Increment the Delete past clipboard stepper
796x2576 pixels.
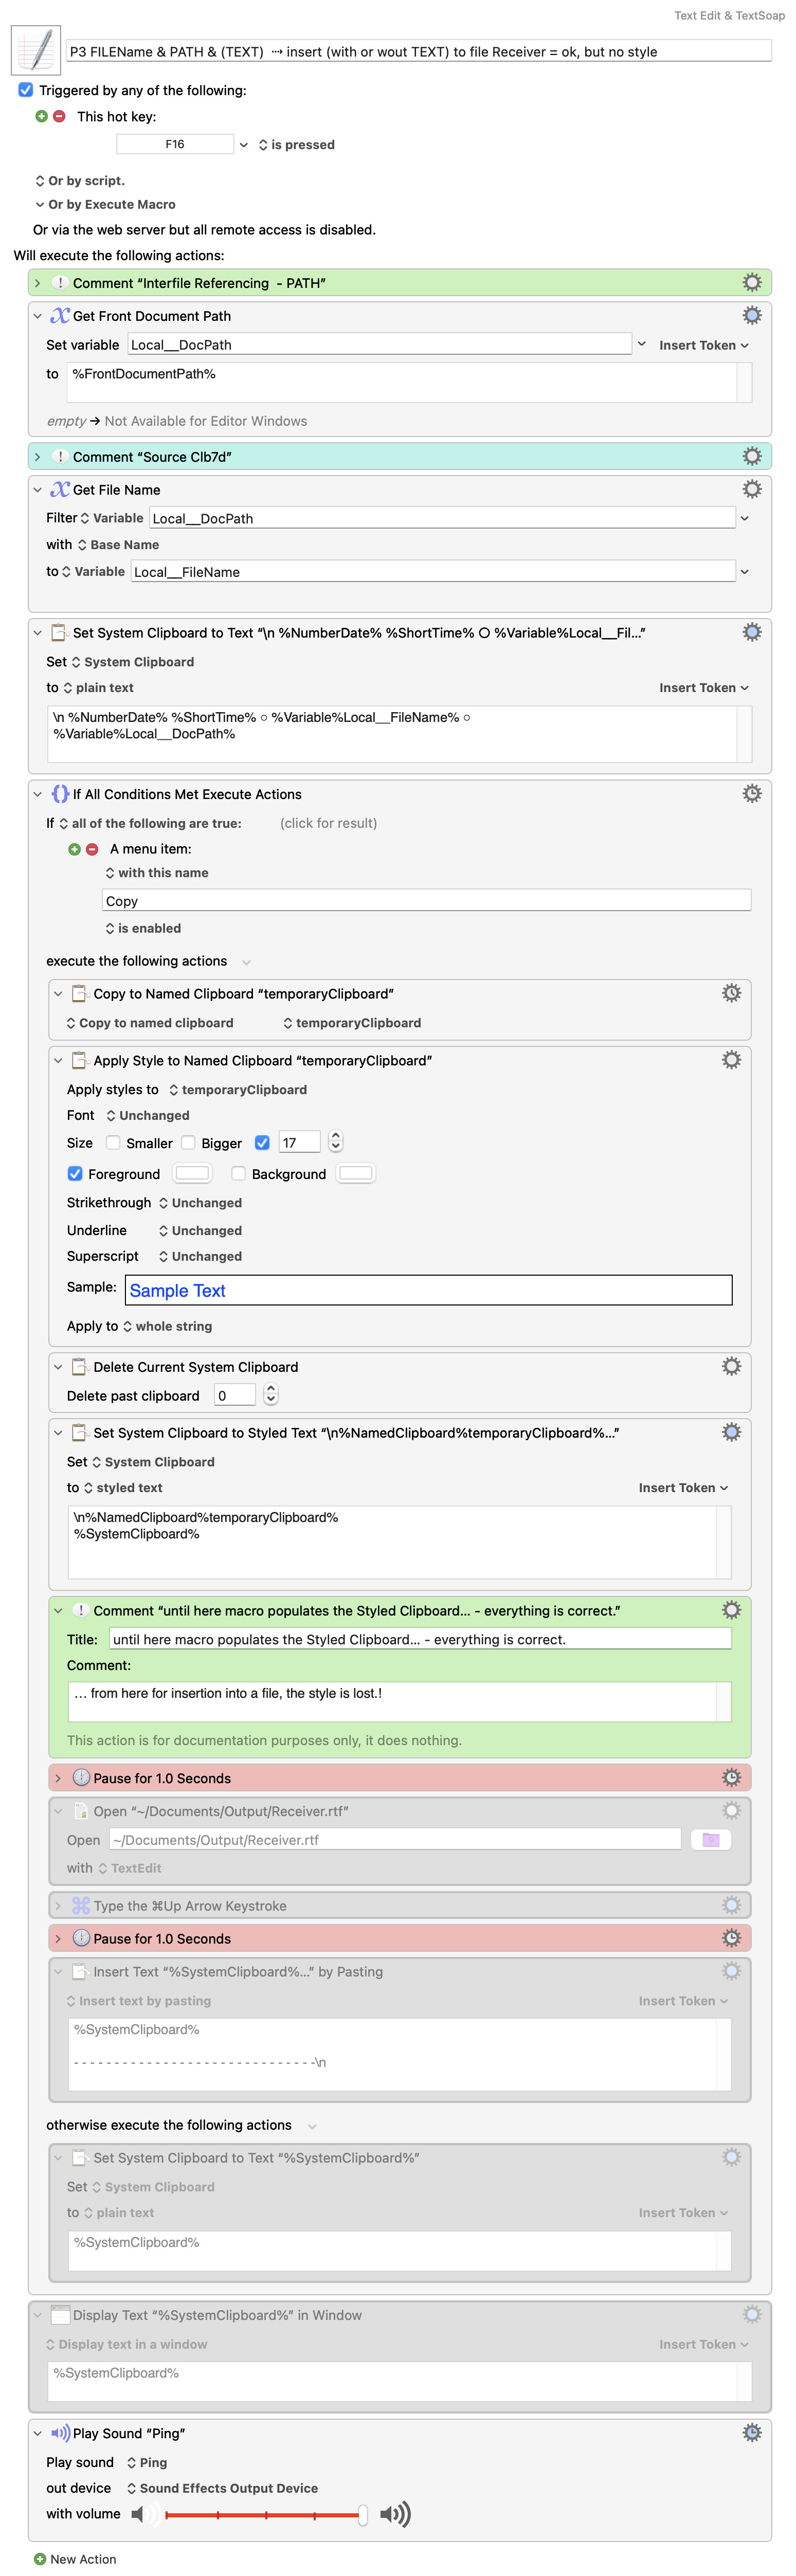(271, 1390)
